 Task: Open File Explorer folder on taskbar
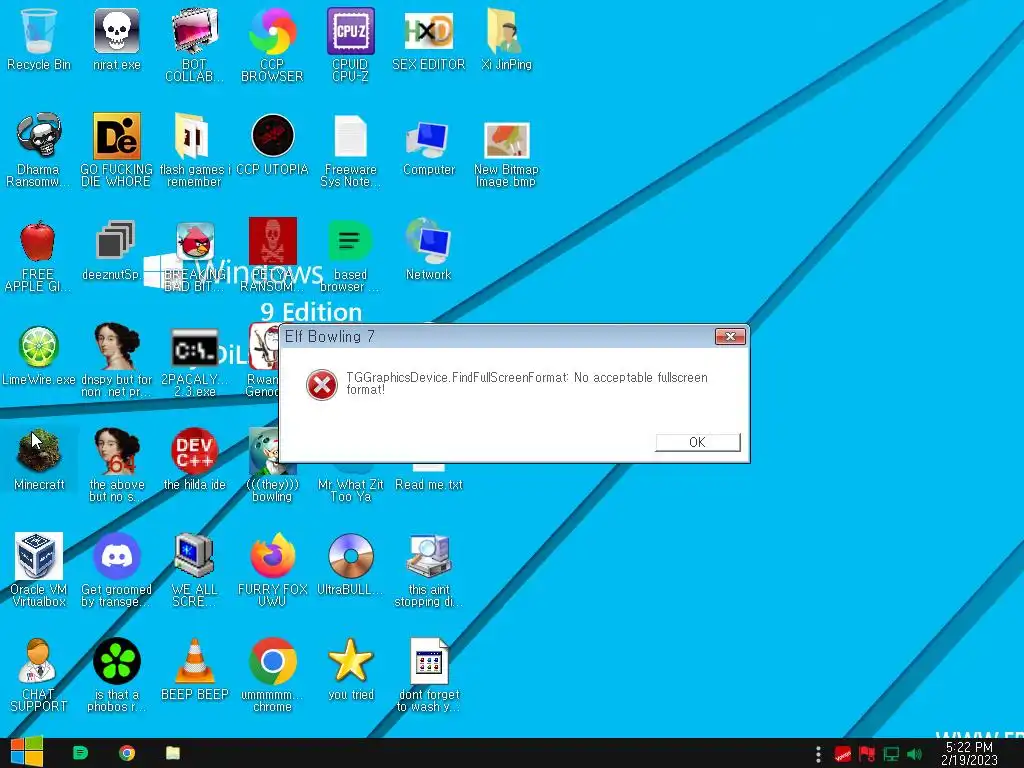point(173,753)
